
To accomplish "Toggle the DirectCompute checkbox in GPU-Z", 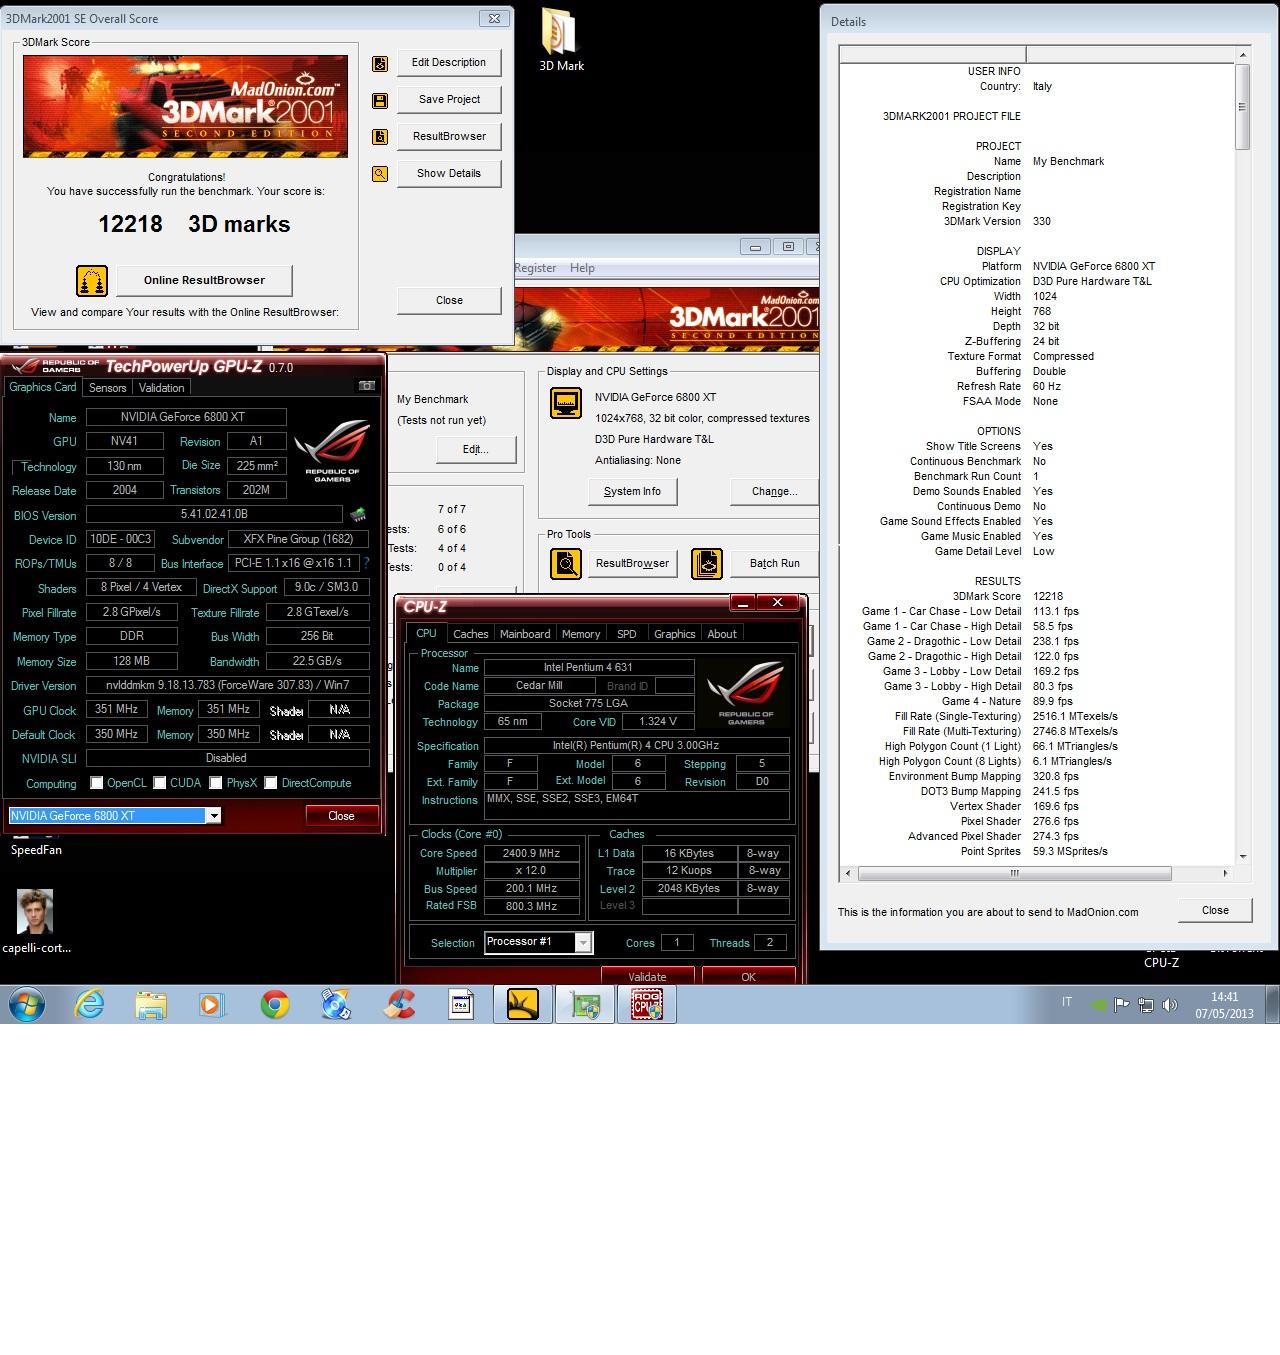I will coord(271,783).
